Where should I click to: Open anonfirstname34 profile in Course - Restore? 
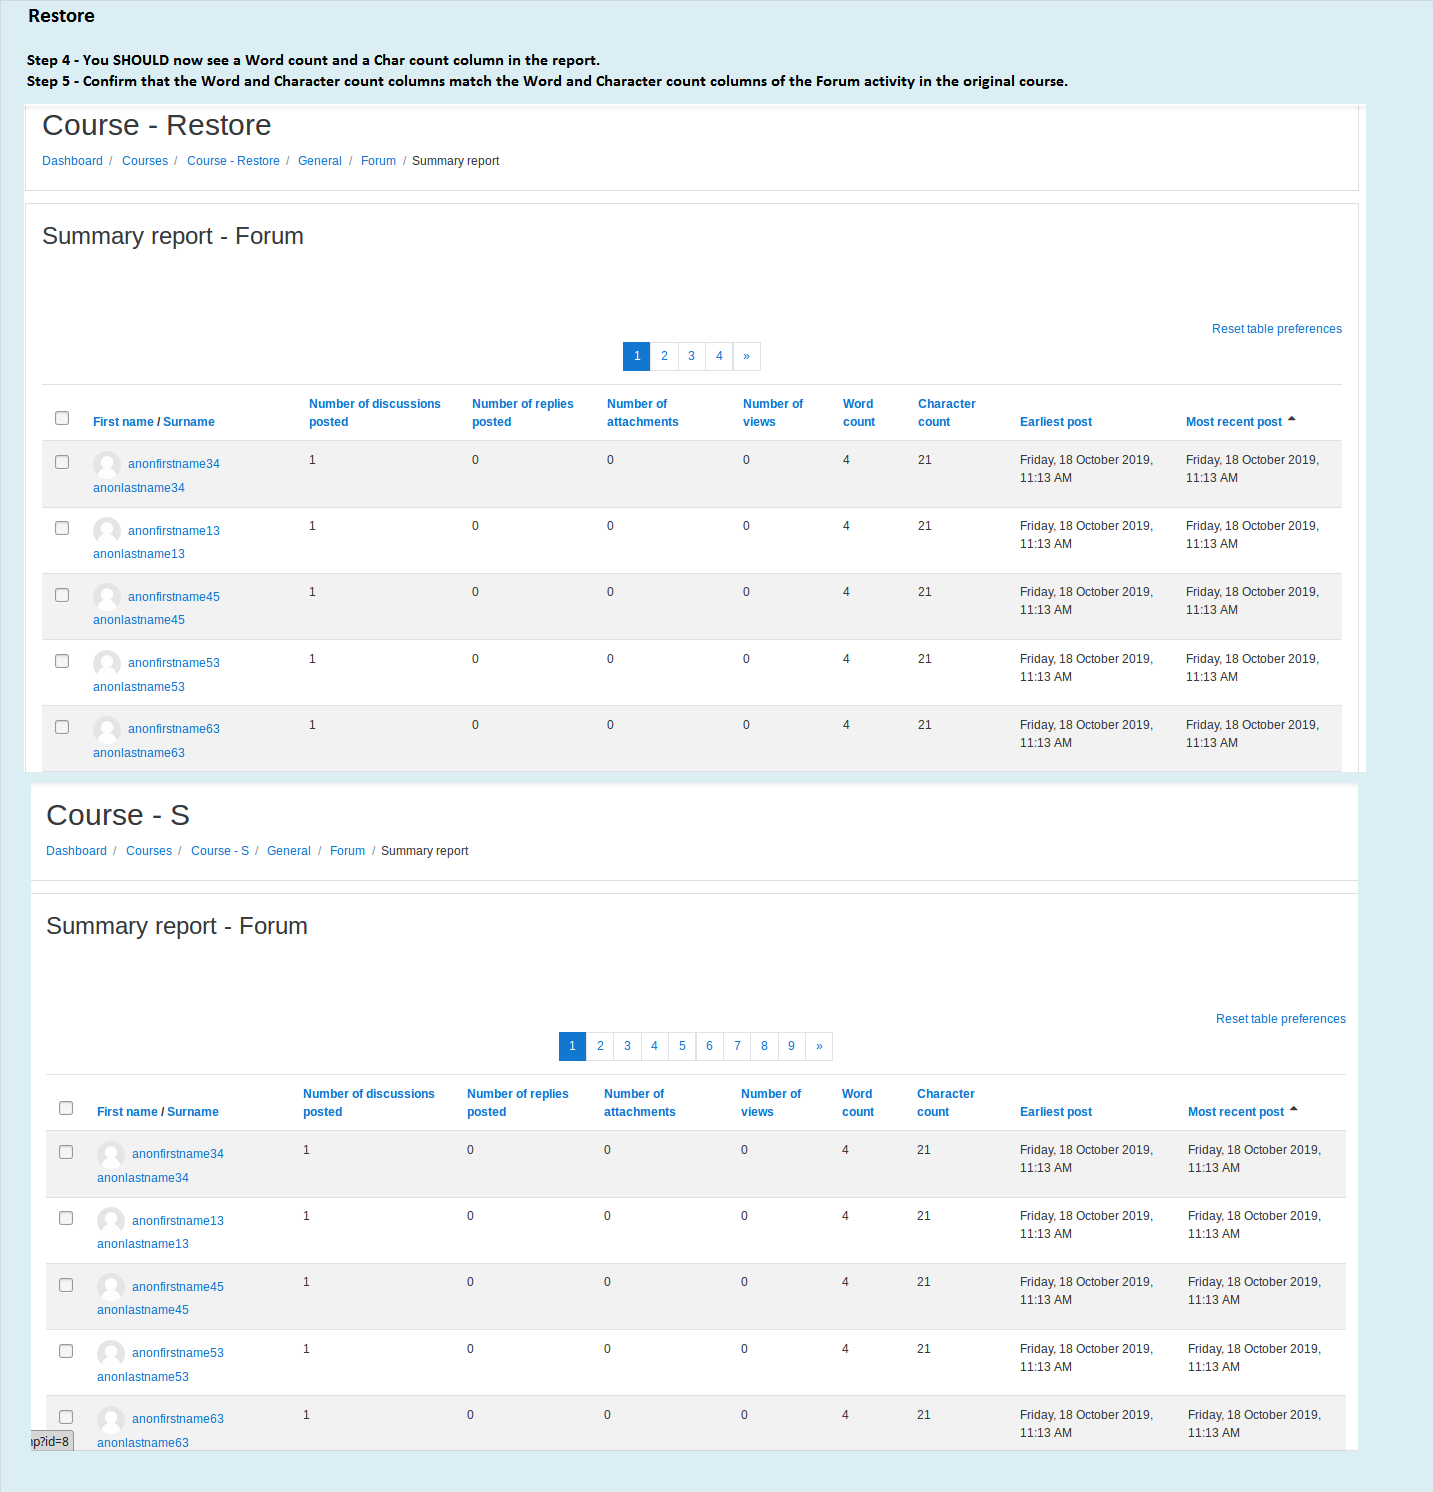(174, 464)
